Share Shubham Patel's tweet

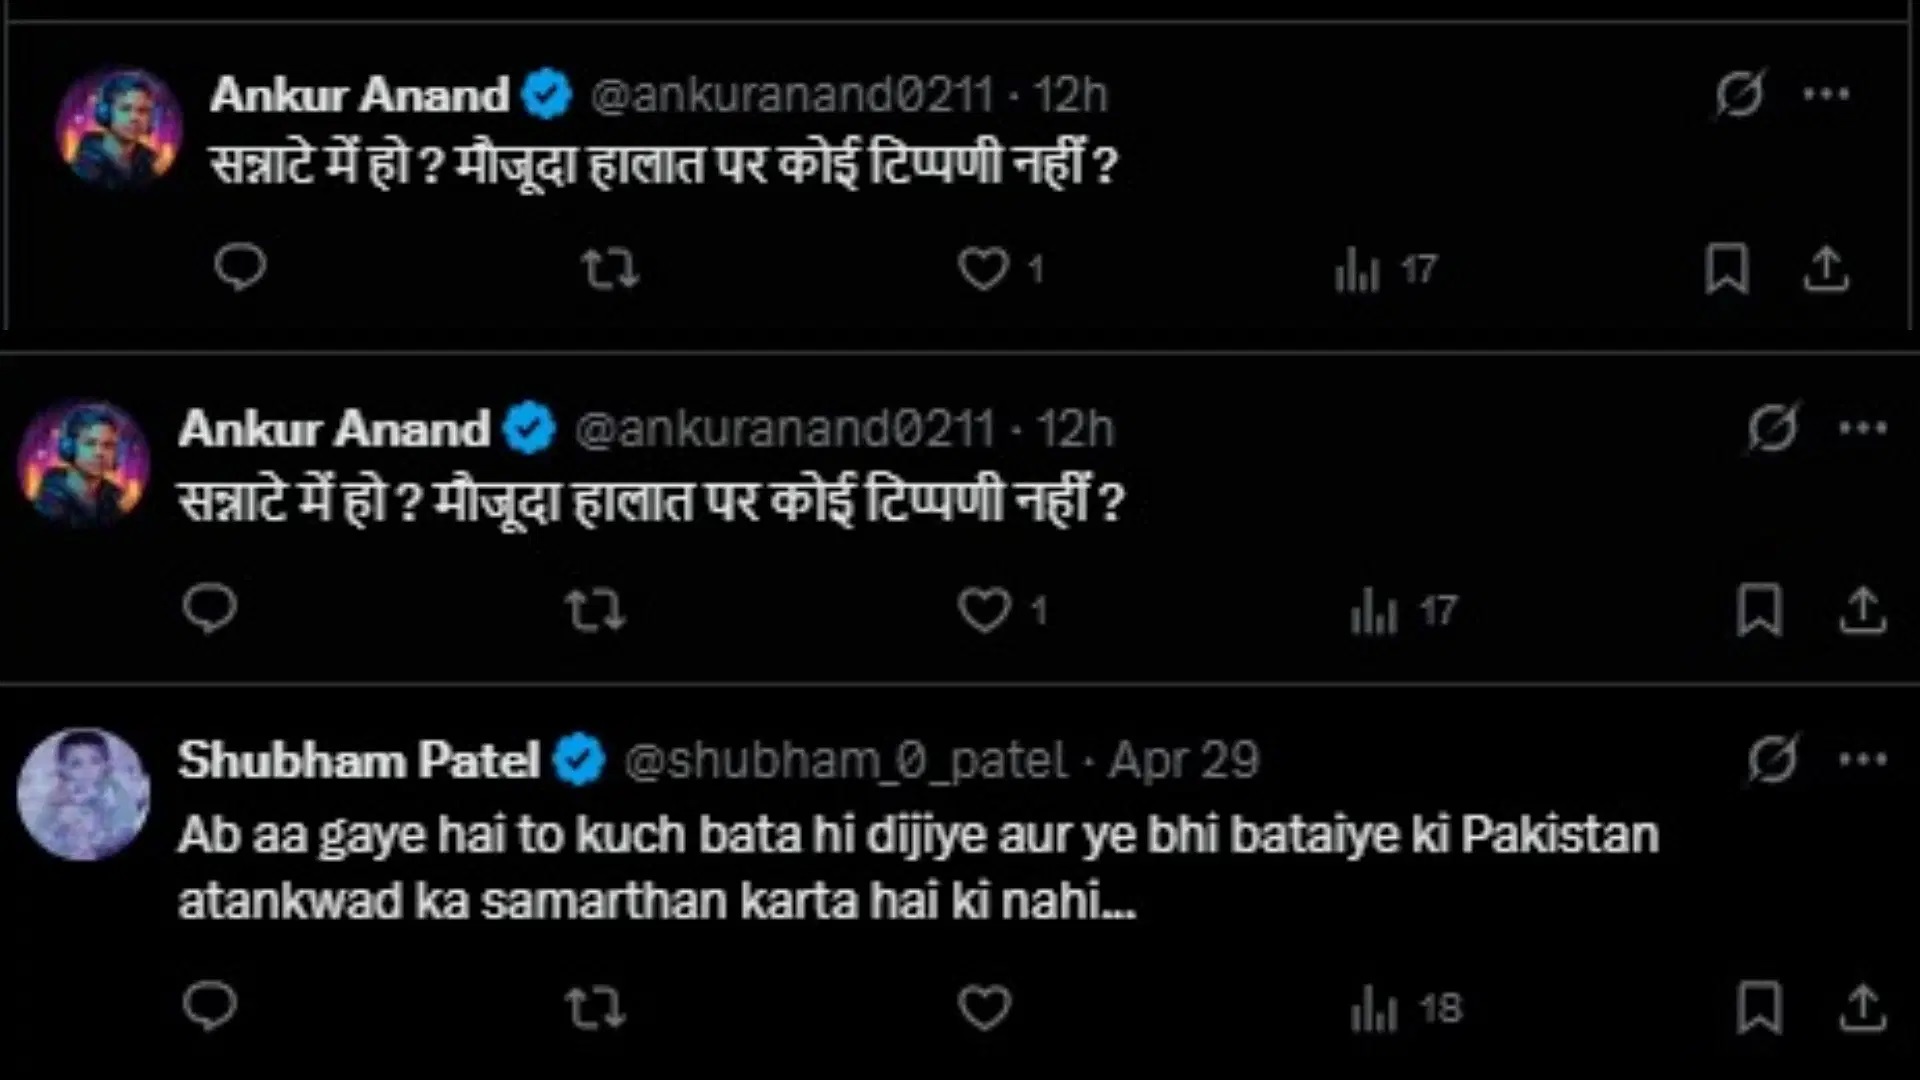pos(1862,1007)
